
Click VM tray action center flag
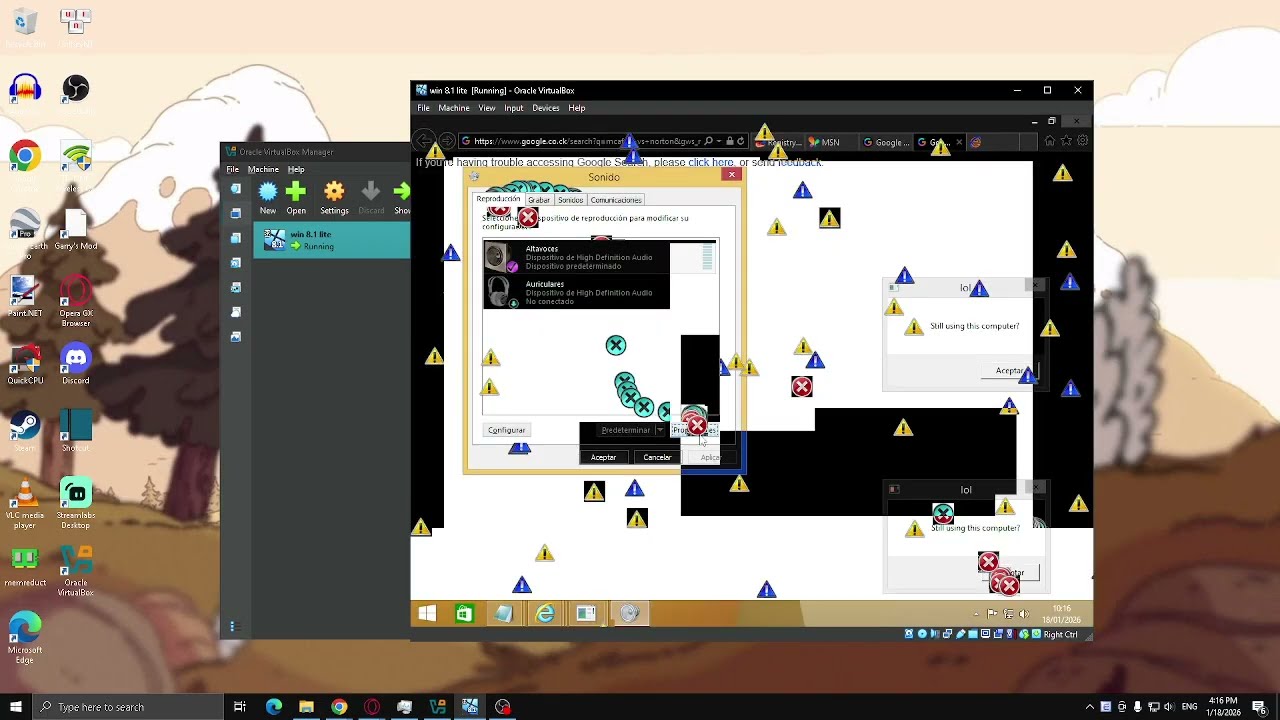[x=993, y=614]
